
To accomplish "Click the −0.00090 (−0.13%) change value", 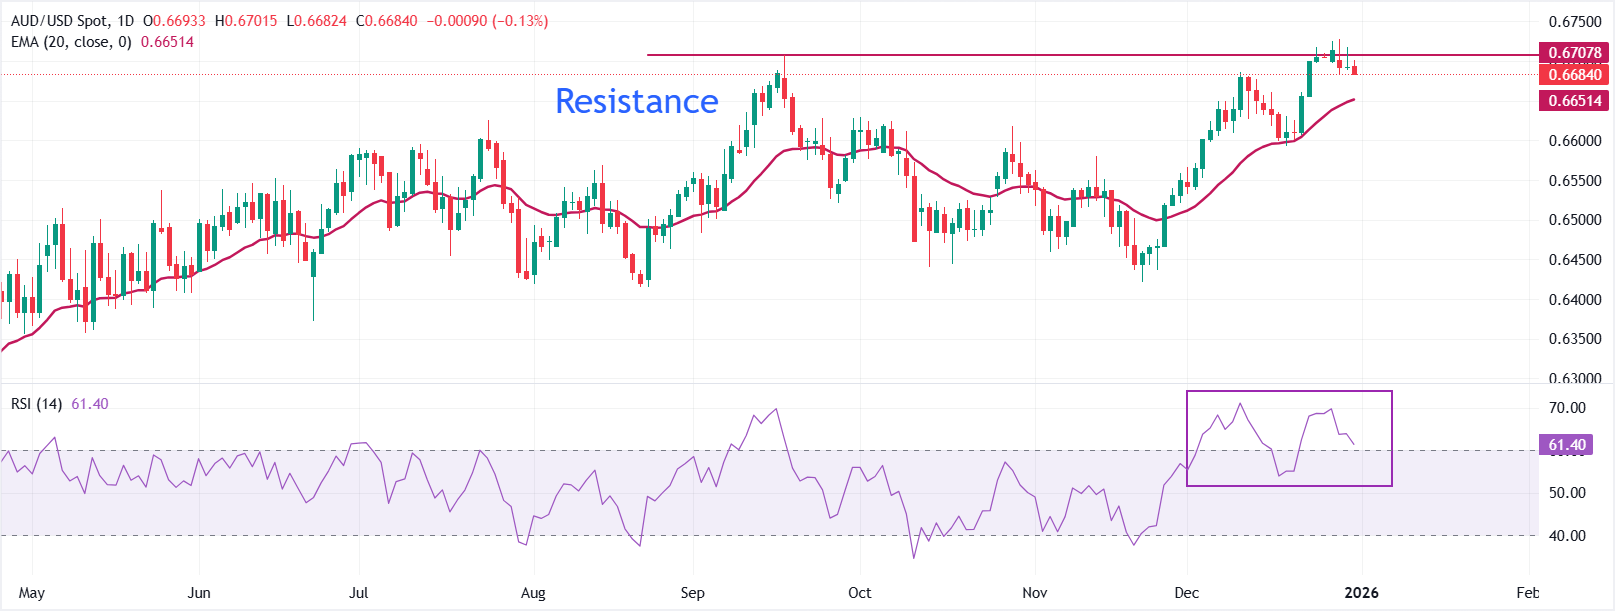I will (x=487, y=21).
